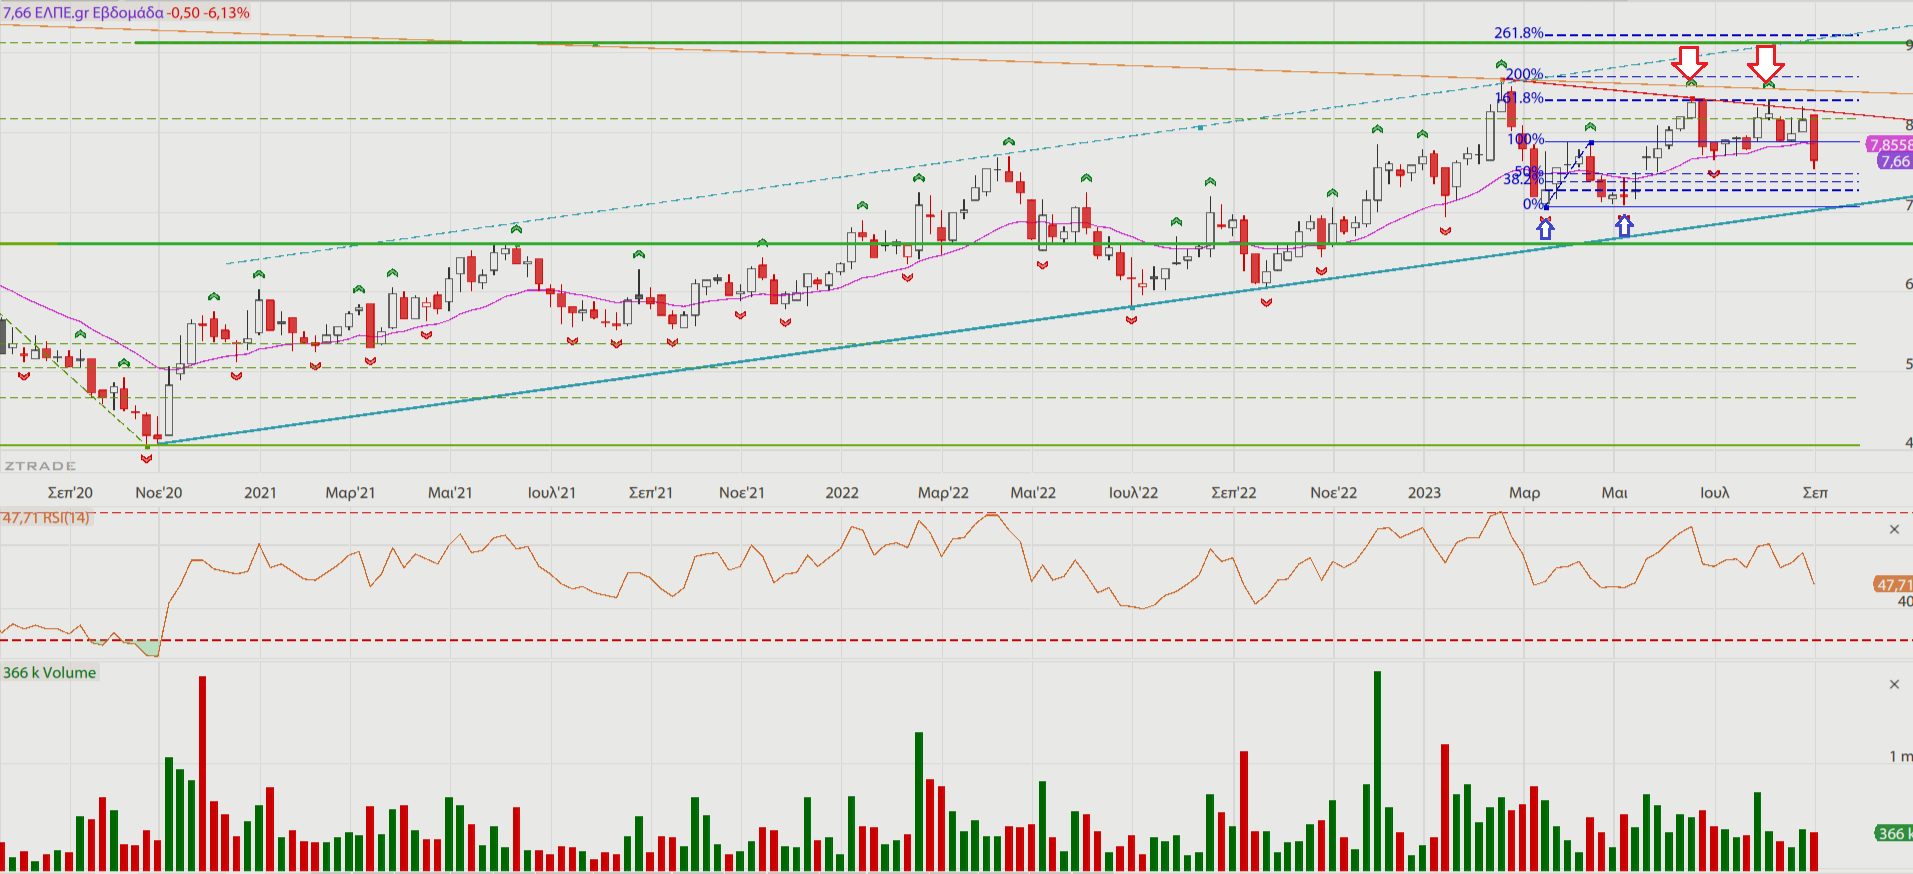1913x874 pixels.
Task: Click the 2022 label on time axis
Action: [842, 493]
